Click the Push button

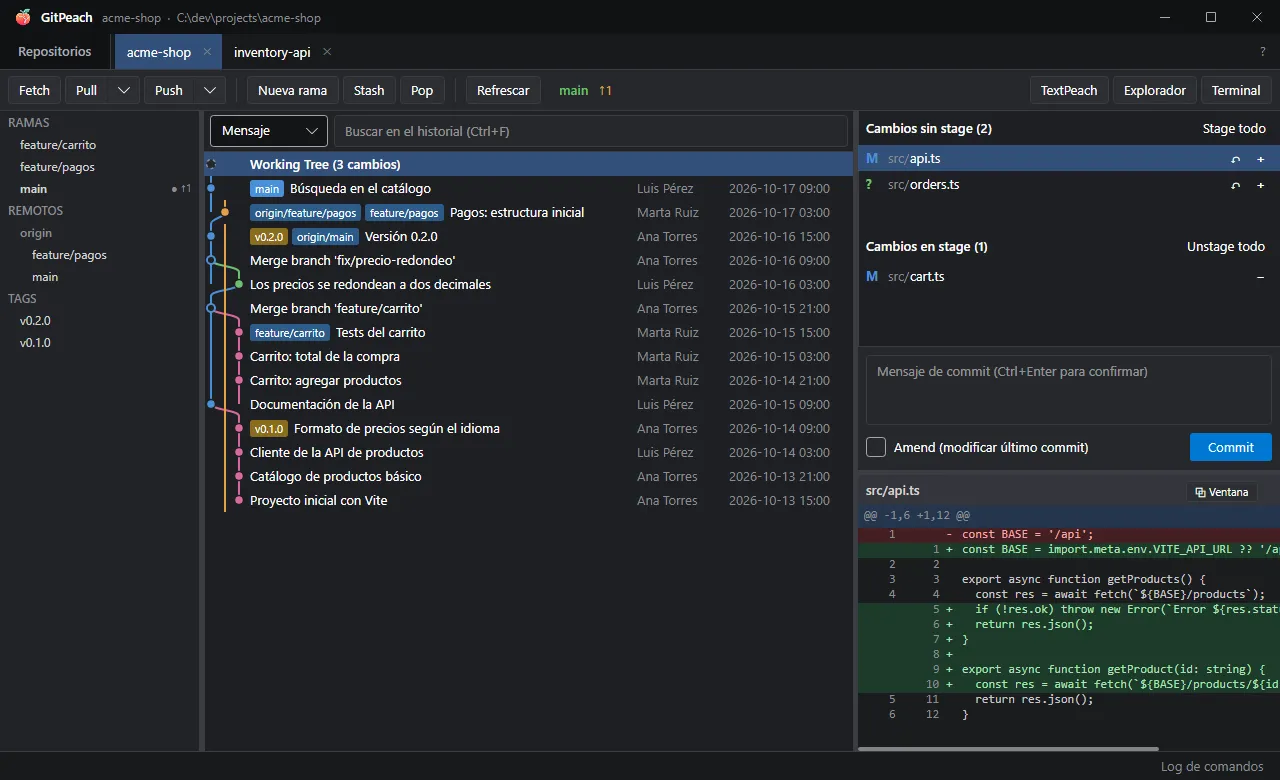tap(169, 90)
